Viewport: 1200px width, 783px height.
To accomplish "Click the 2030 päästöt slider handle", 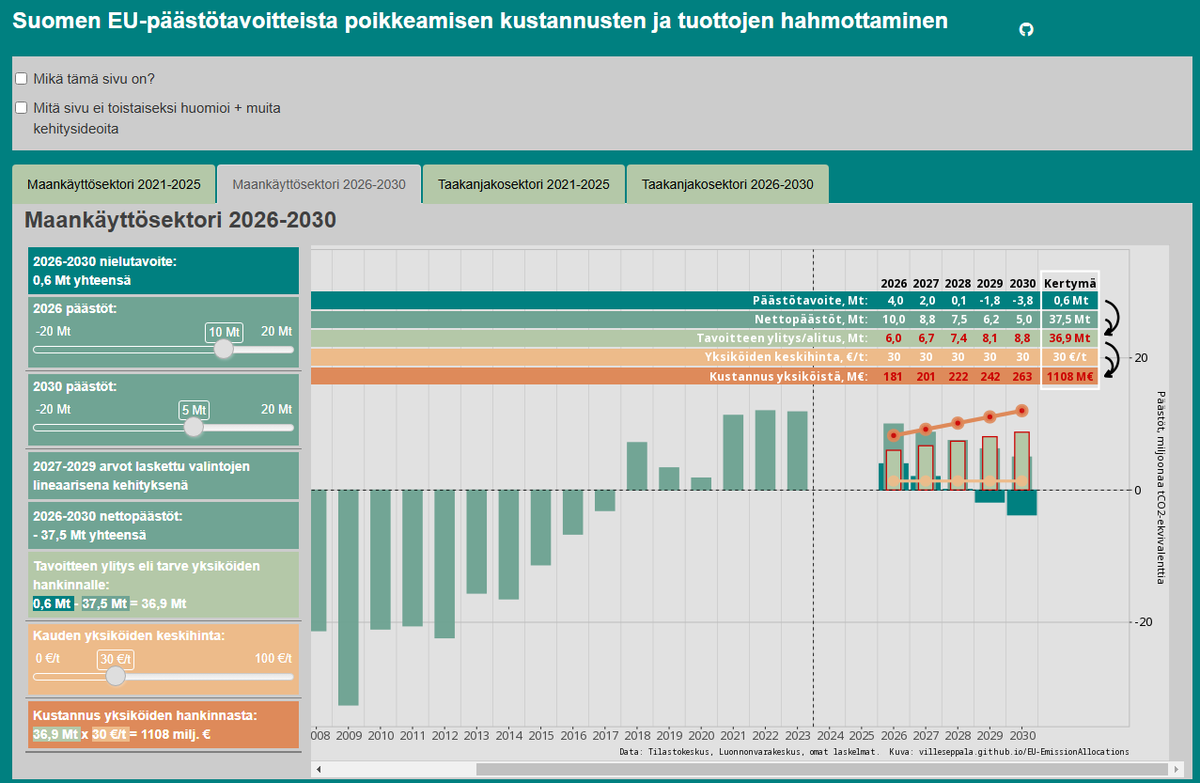I will [194, 427].
